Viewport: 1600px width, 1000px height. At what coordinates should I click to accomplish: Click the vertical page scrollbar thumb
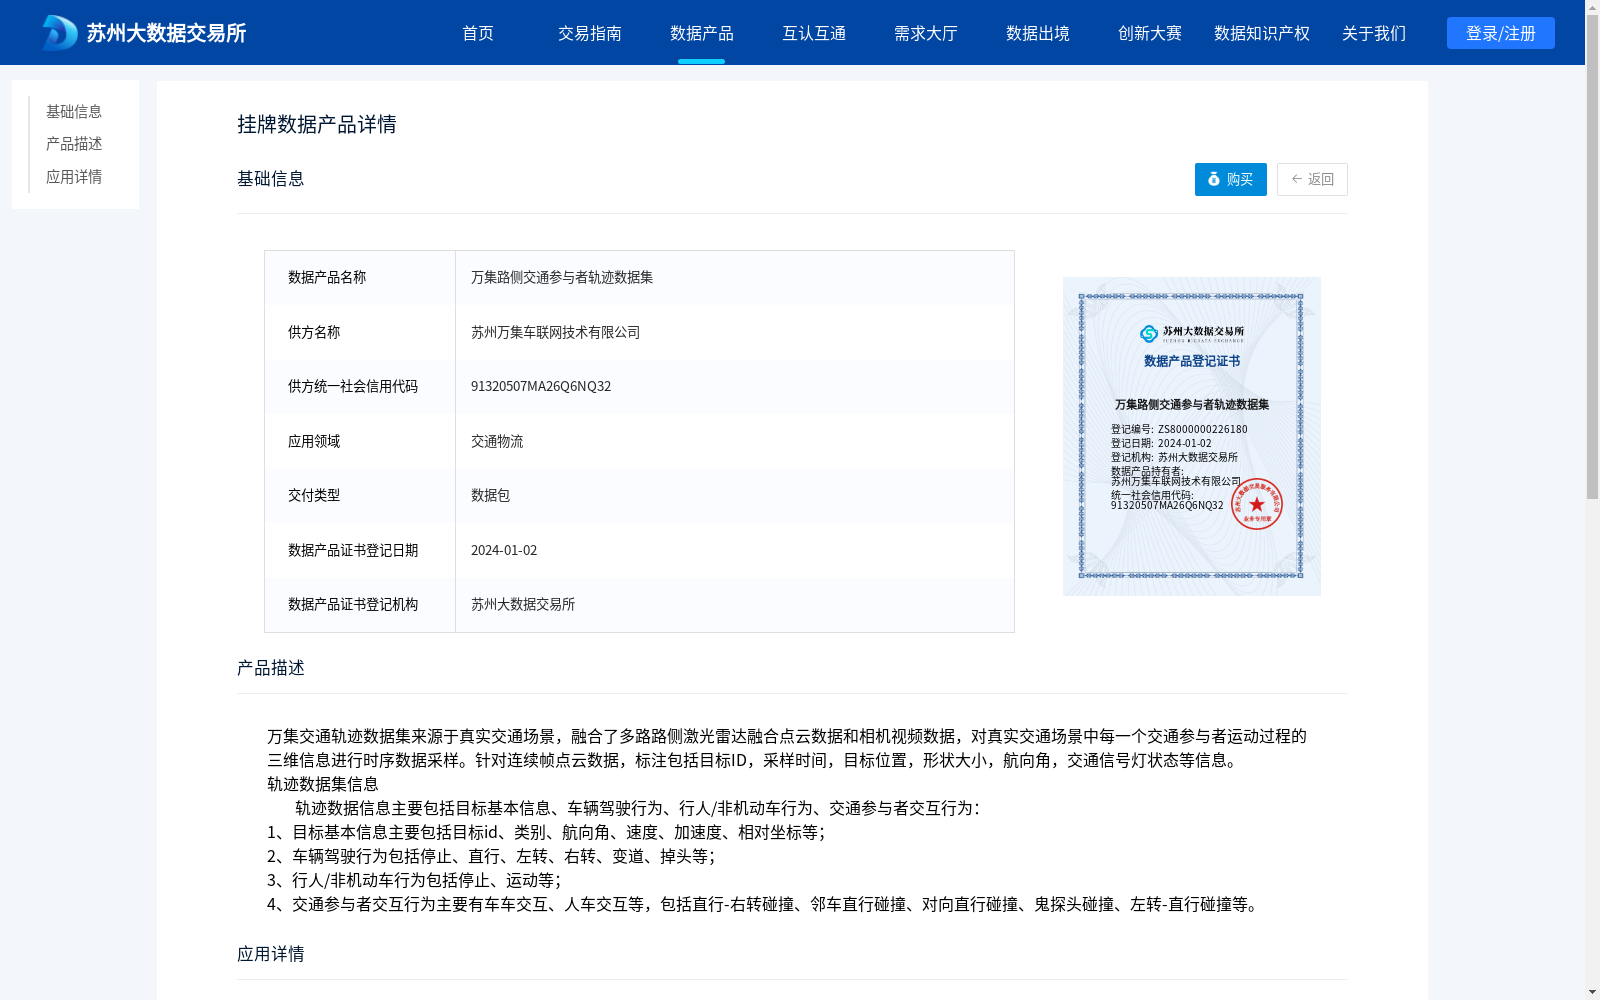coord(1592,257)
